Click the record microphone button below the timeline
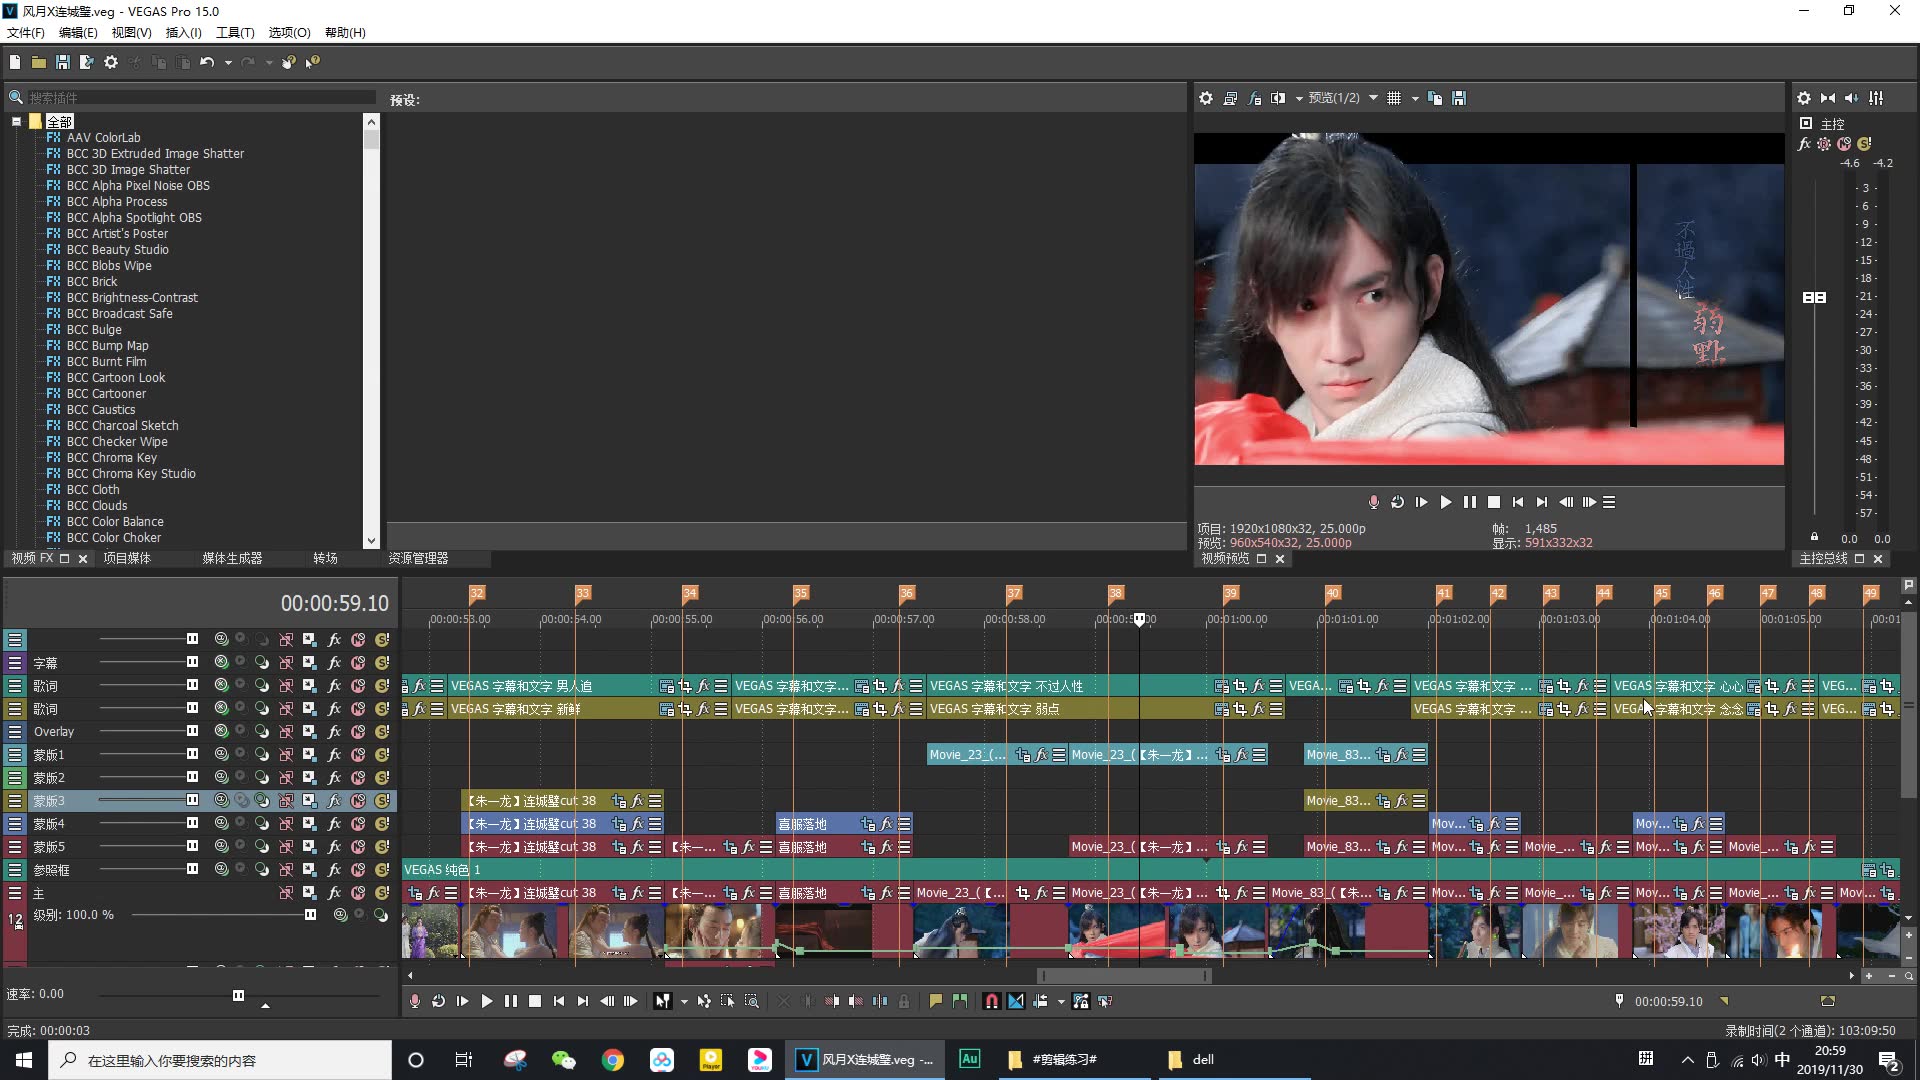Viewport: 1920px width, 1080px height. pos(415,1001)
